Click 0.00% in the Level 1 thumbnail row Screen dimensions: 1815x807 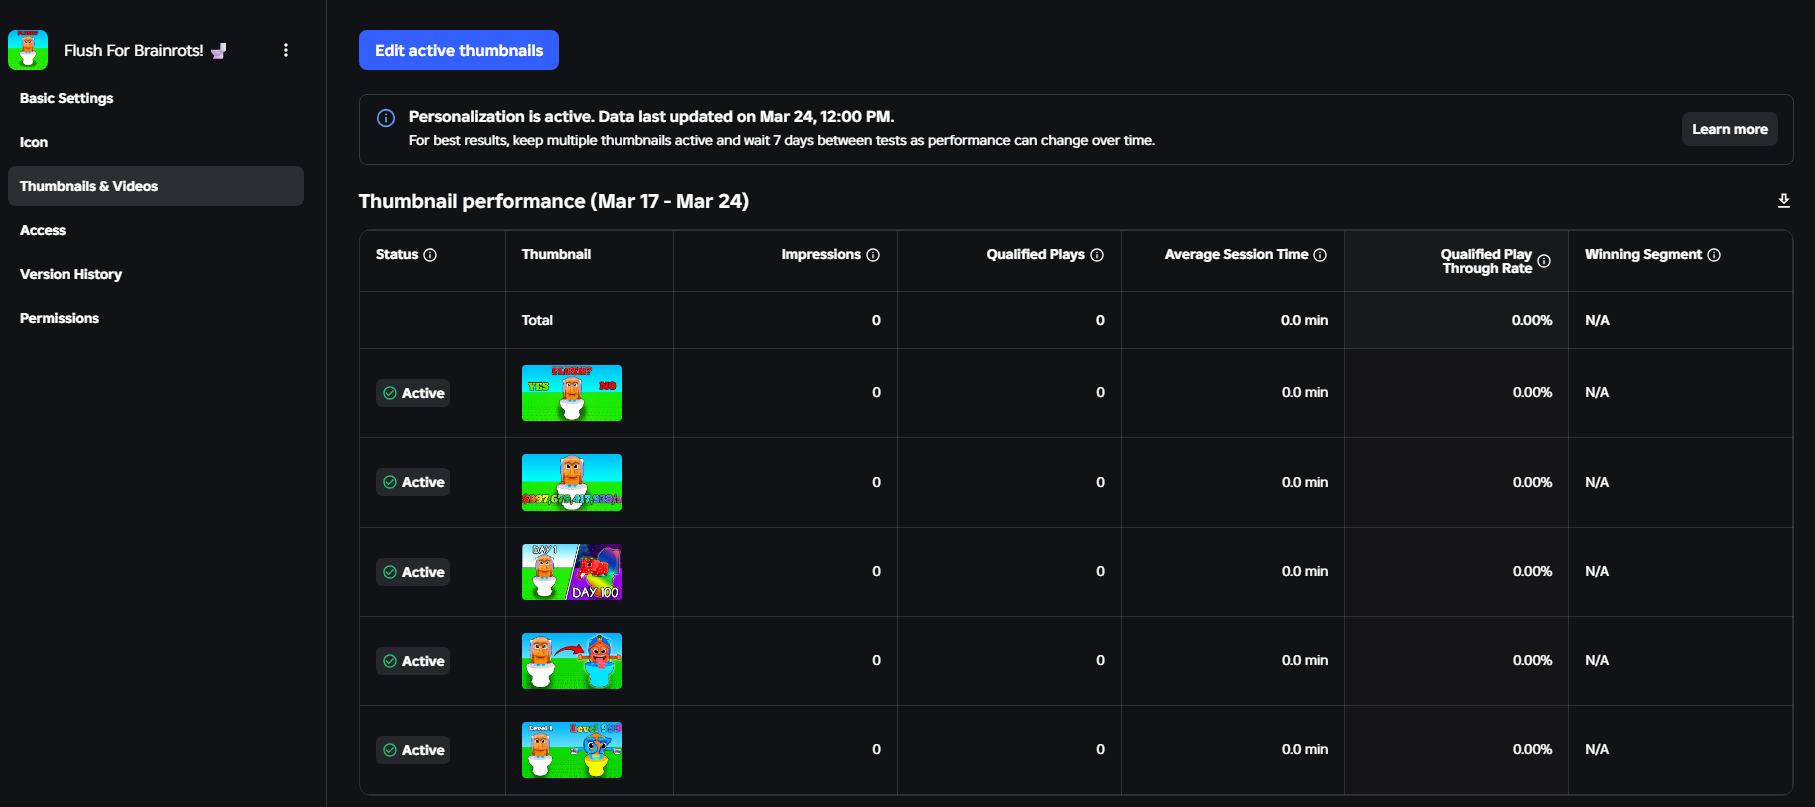(x=1532, y=749)
